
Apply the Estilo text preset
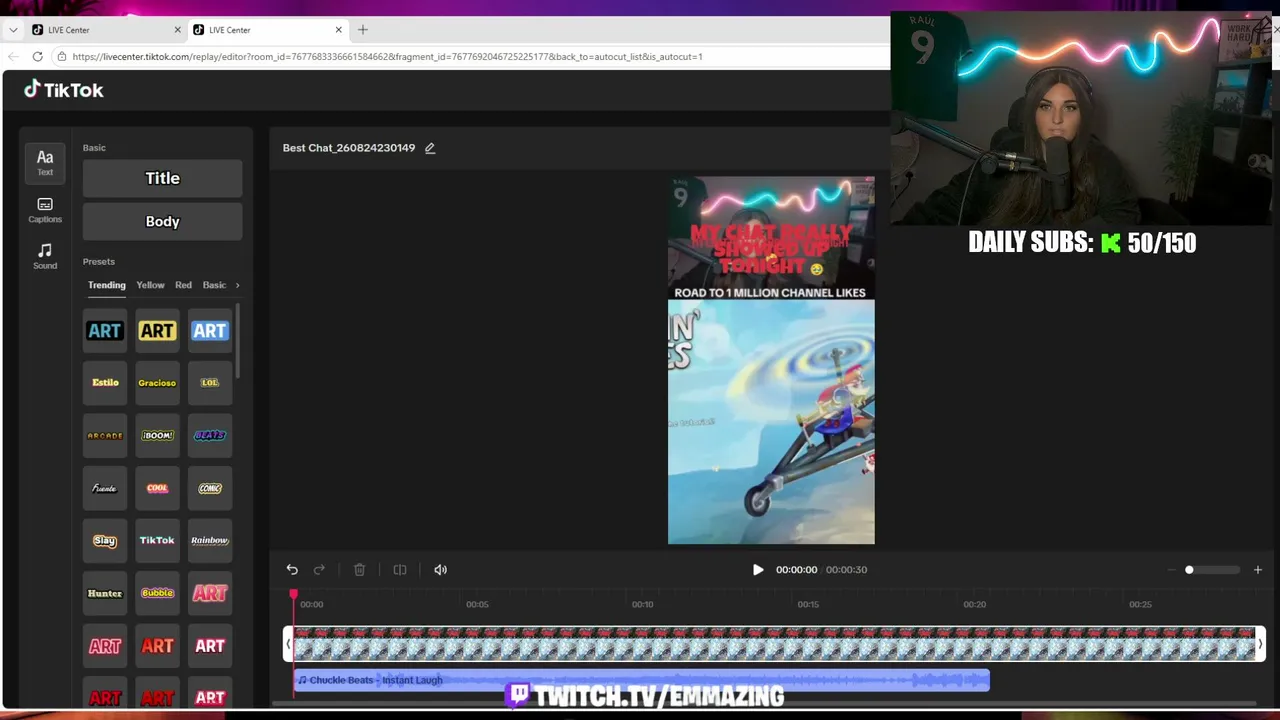tap(105, 383)
